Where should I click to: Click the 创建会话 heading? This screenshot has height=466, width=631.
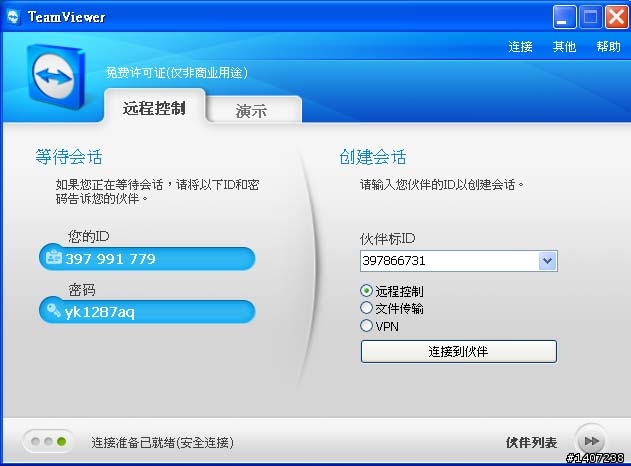(x=373, y=157)
